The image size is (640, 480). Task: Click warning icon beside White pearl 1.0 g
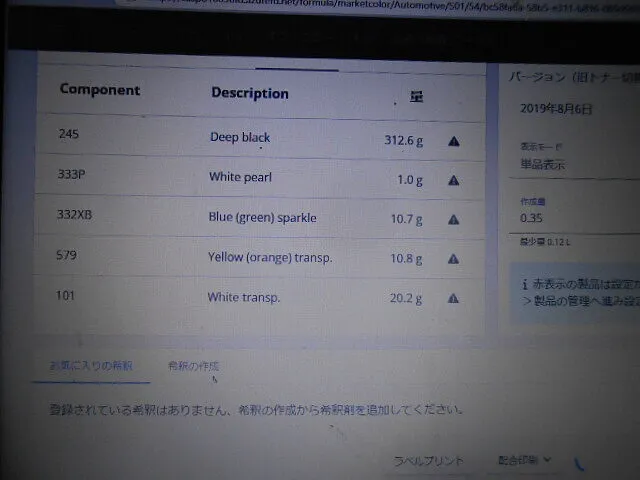pos(453,180)
